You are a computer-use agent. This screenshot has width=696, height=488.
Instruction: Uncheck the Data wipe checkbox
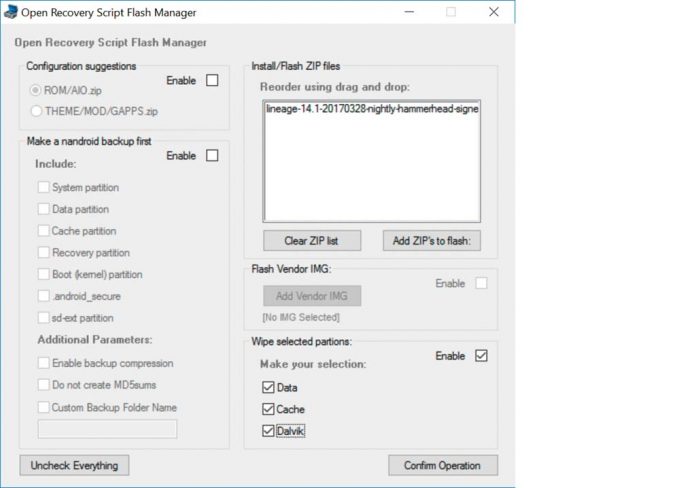pyautogui.click(x=267, y=387)
